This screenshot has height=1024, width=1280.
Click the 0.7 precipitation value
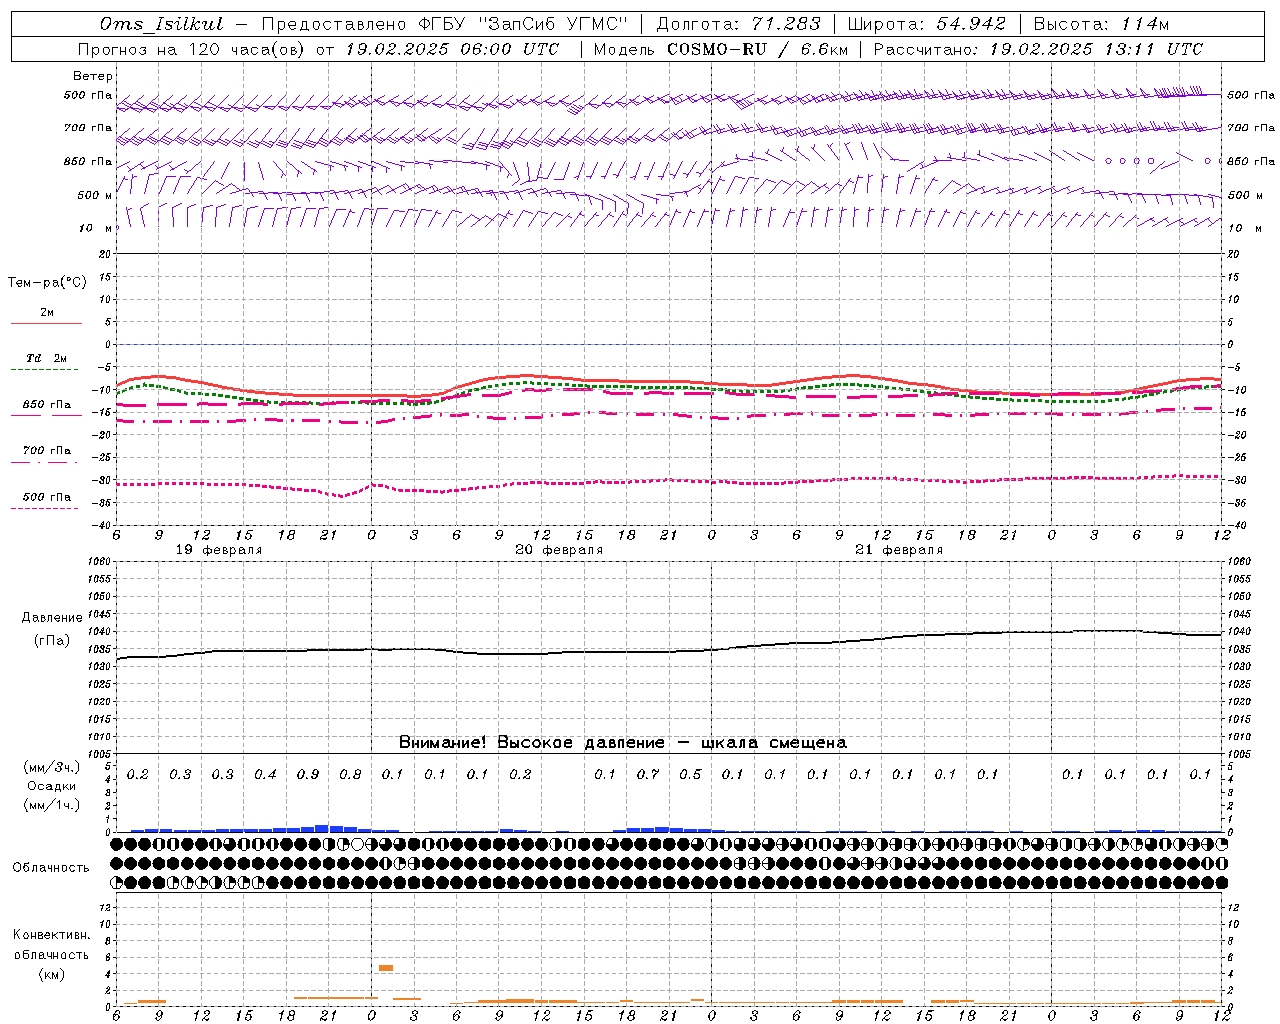coord(648,775)
